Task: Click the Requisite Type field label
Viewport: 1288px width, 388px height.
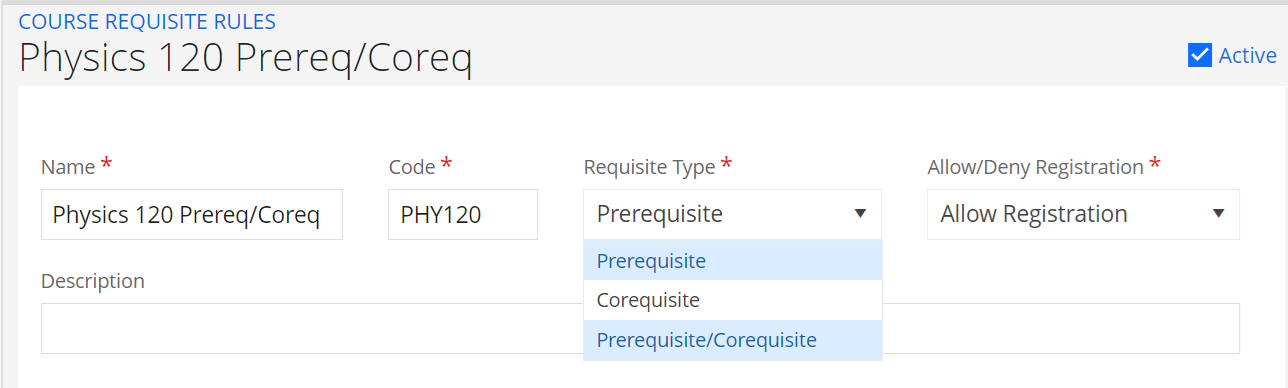Action: [x=649, y=167]
